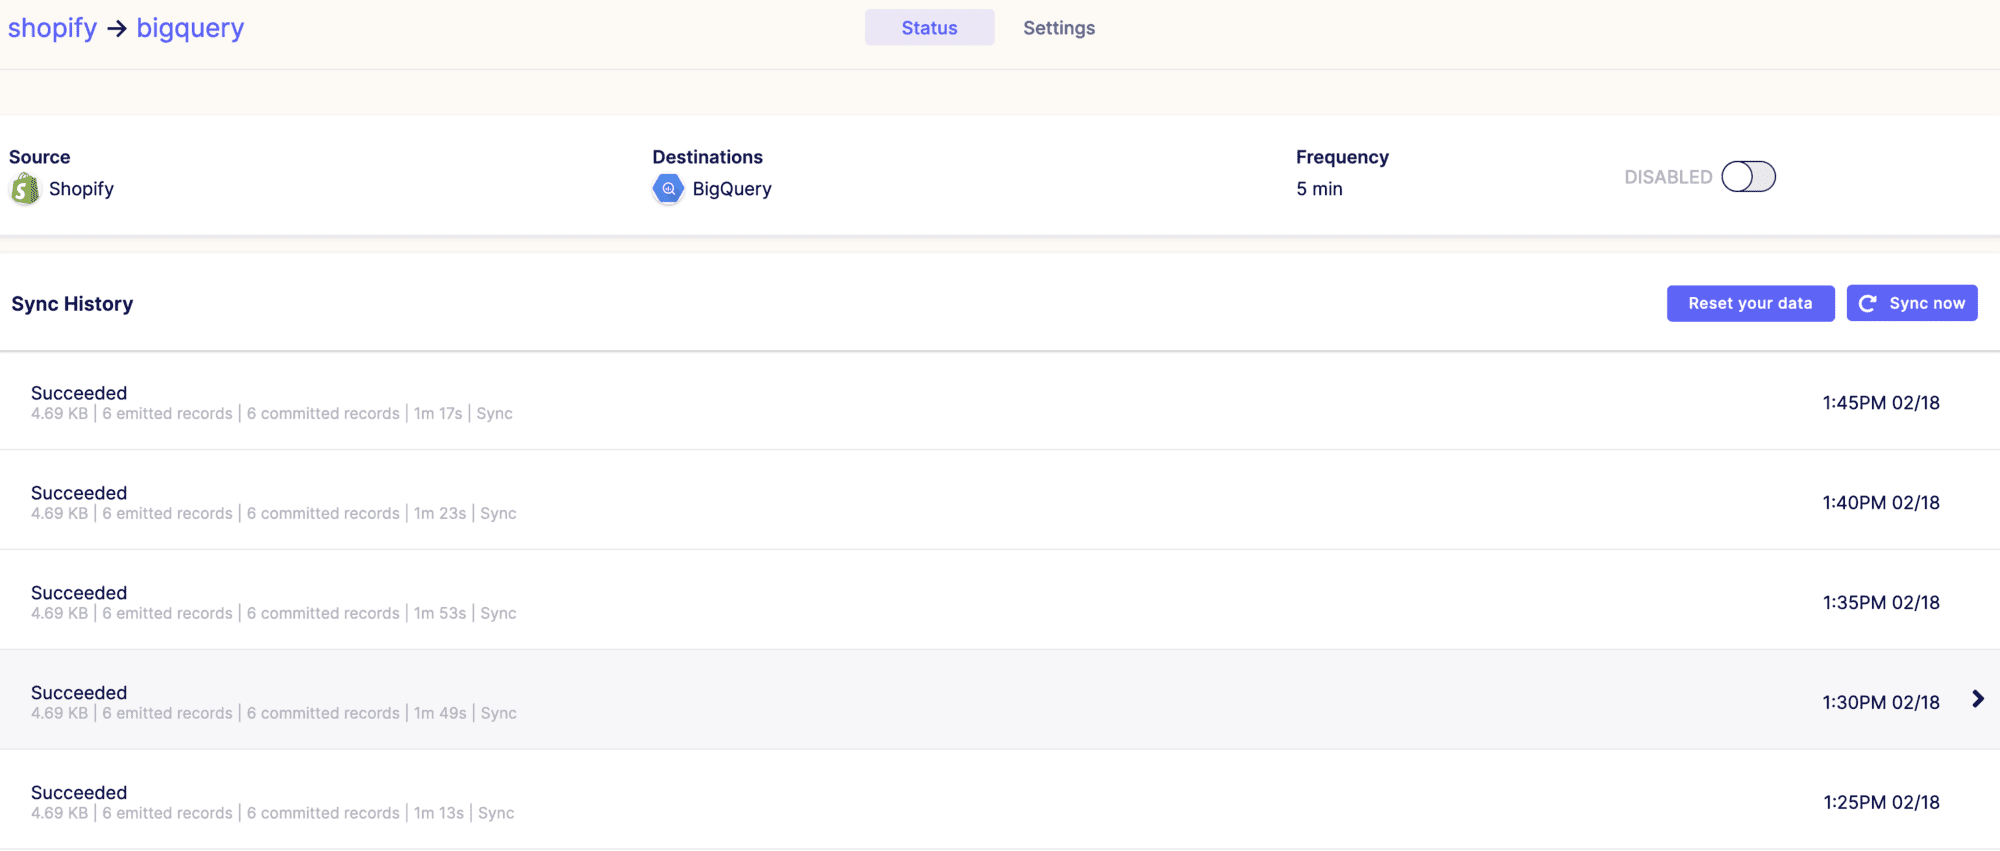Click the Shopify source logo icon
Image resolution: width=2000 pixels, height=851 pixels.
point(24,189)
